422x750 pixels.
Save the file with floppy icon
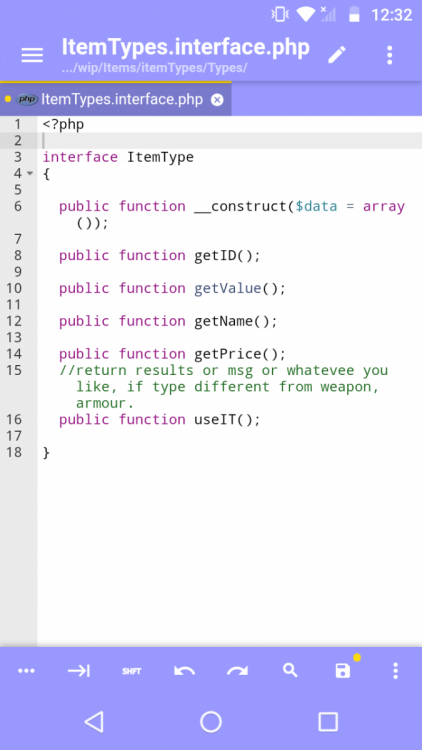tap(343, 671)
